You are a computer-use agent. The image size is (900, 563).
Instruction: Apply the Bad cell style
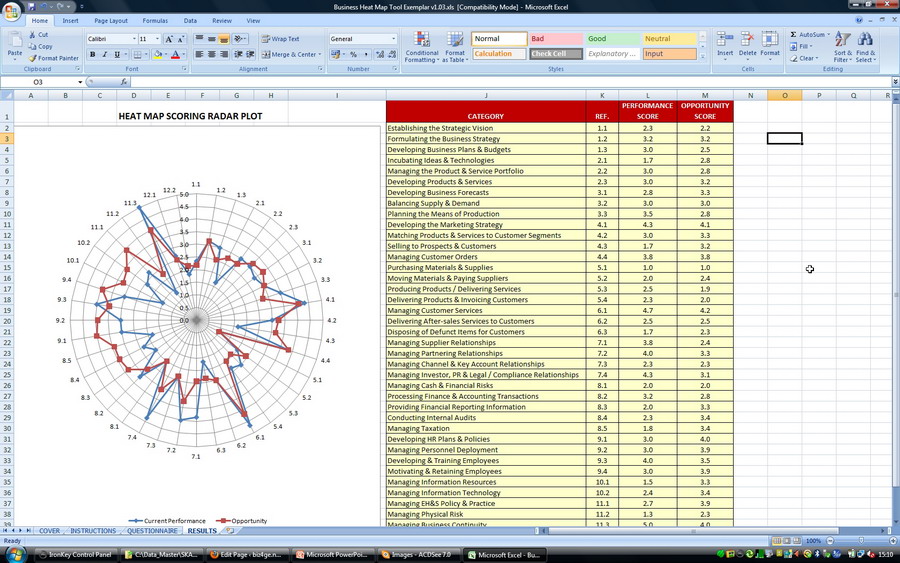point(555,38)
